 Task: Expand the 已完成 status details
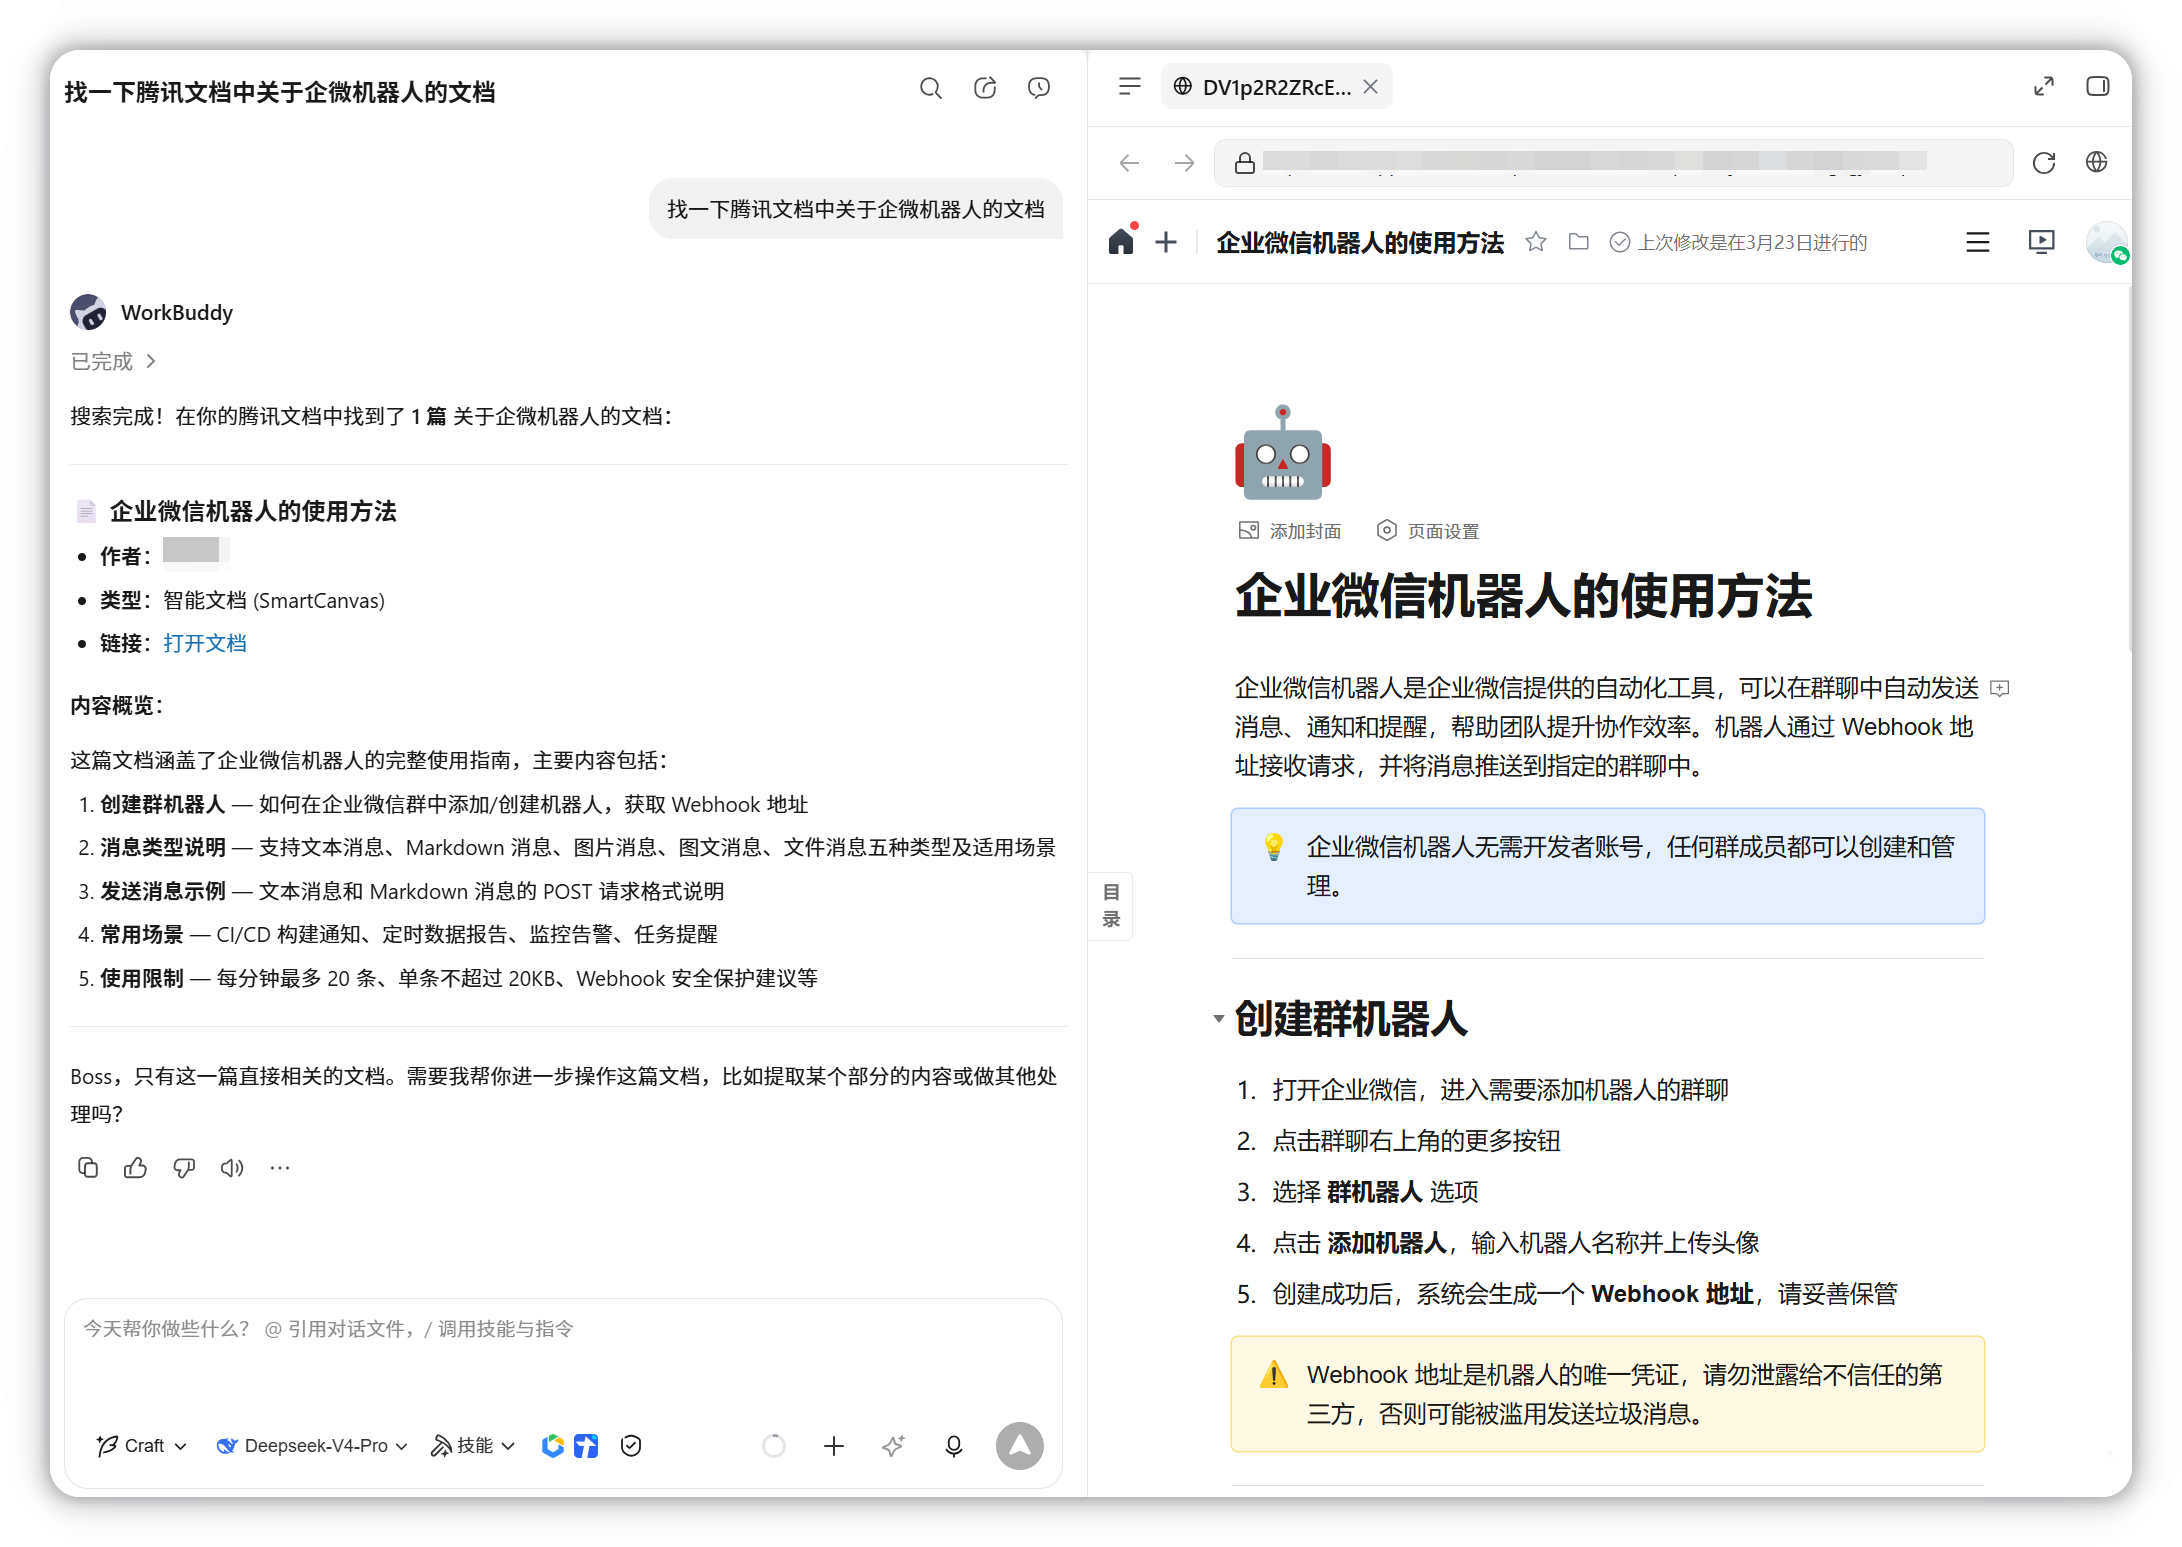(x=113, y=361)
